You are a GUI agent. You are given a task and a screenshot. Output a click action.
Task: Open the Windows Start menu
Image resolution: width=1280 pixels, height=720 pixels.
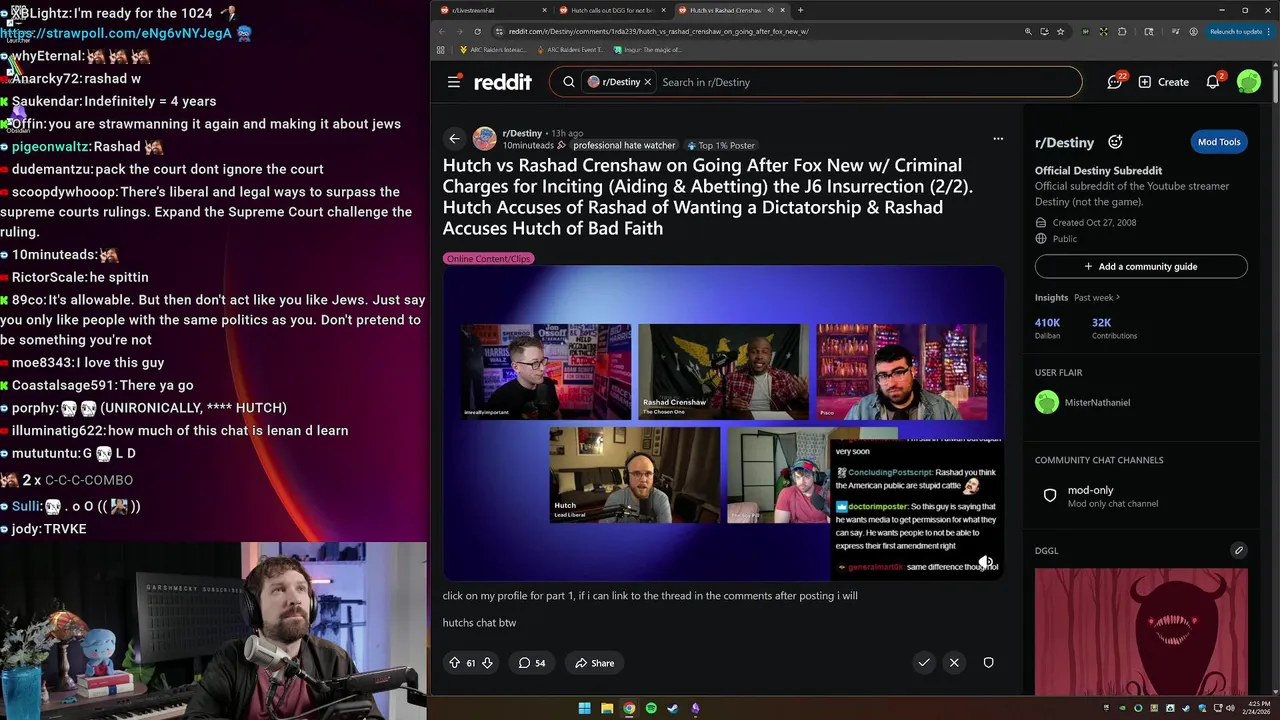pos(585,709)
